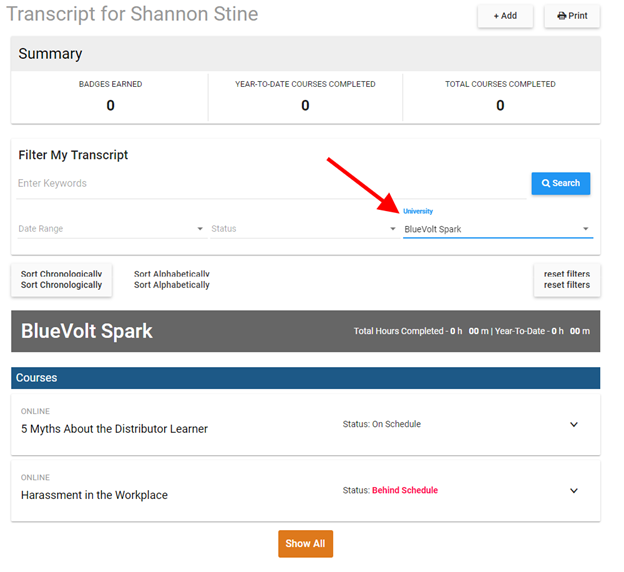Click the printer icon in Print button

pos(561,16)
